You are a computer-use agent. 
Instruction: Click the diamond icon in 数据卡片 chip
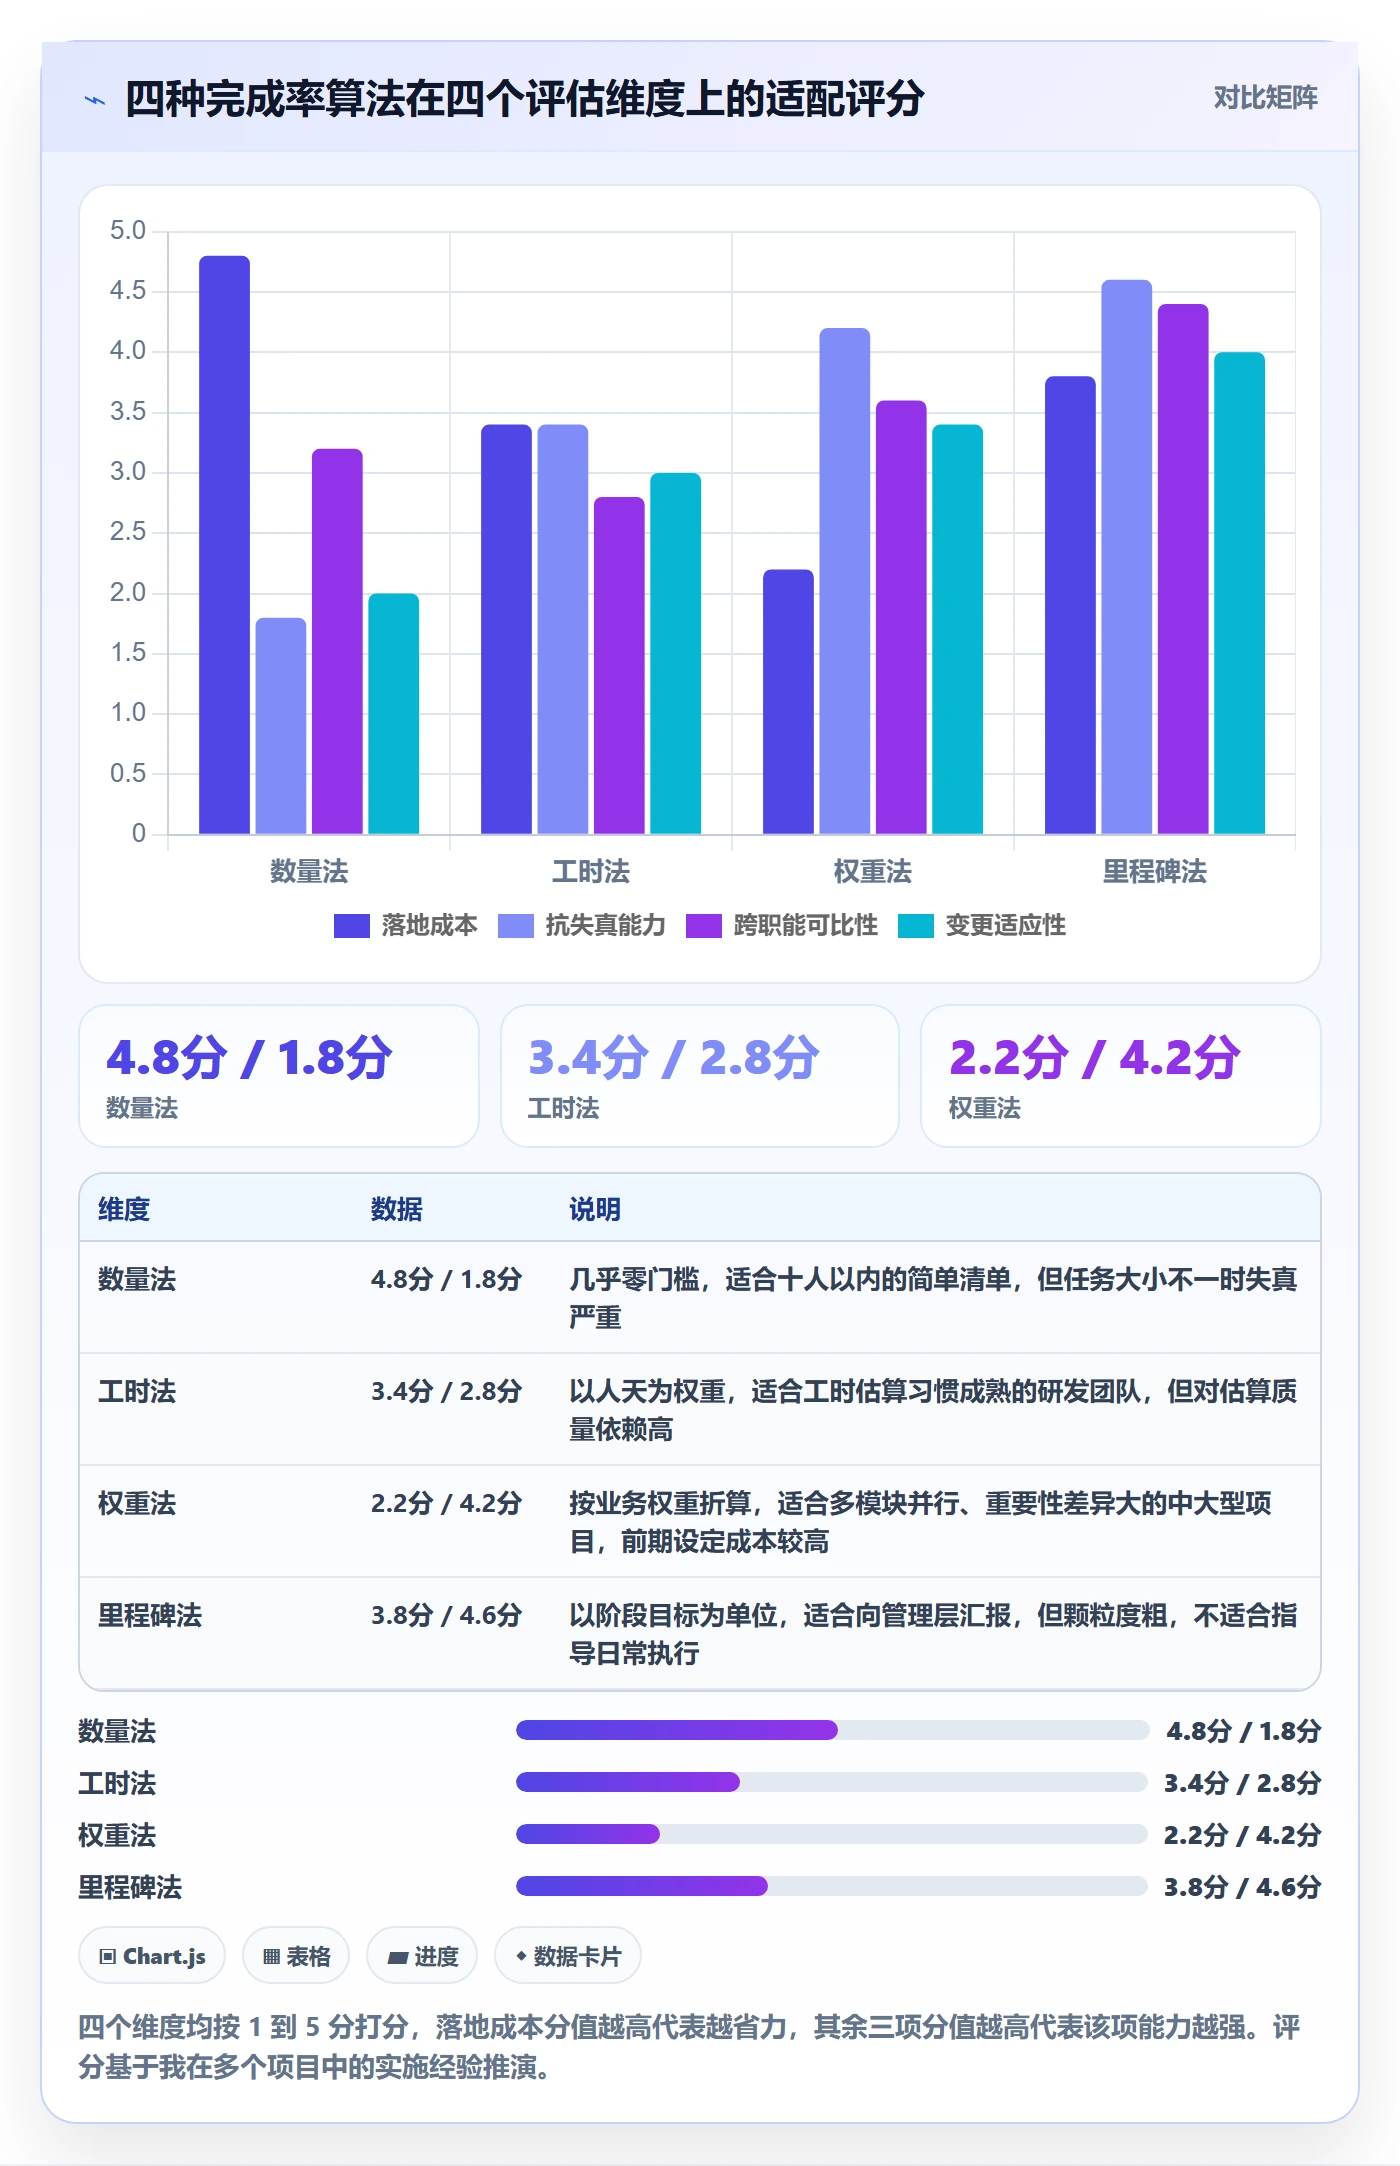(521, 1956)
